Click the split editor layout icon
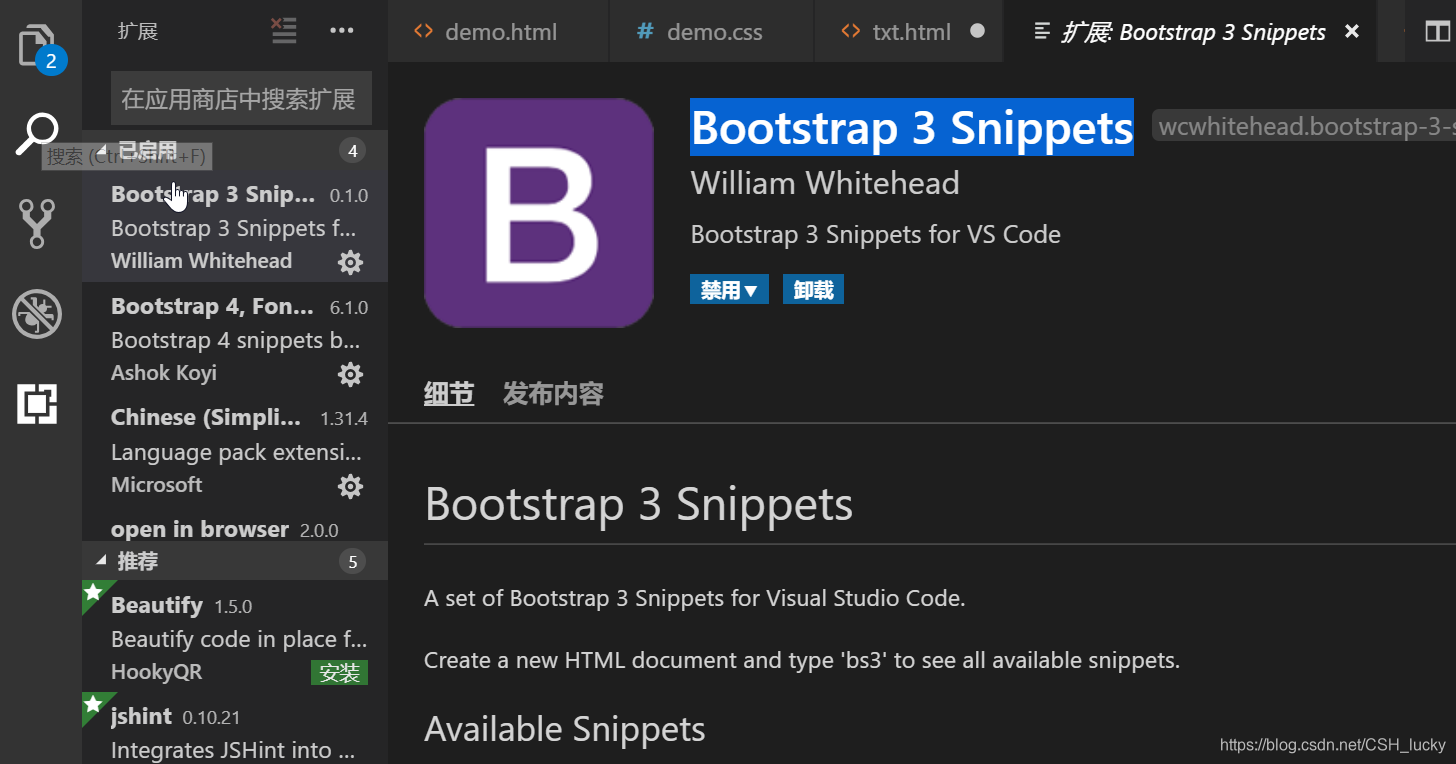 pos(1437,31)
